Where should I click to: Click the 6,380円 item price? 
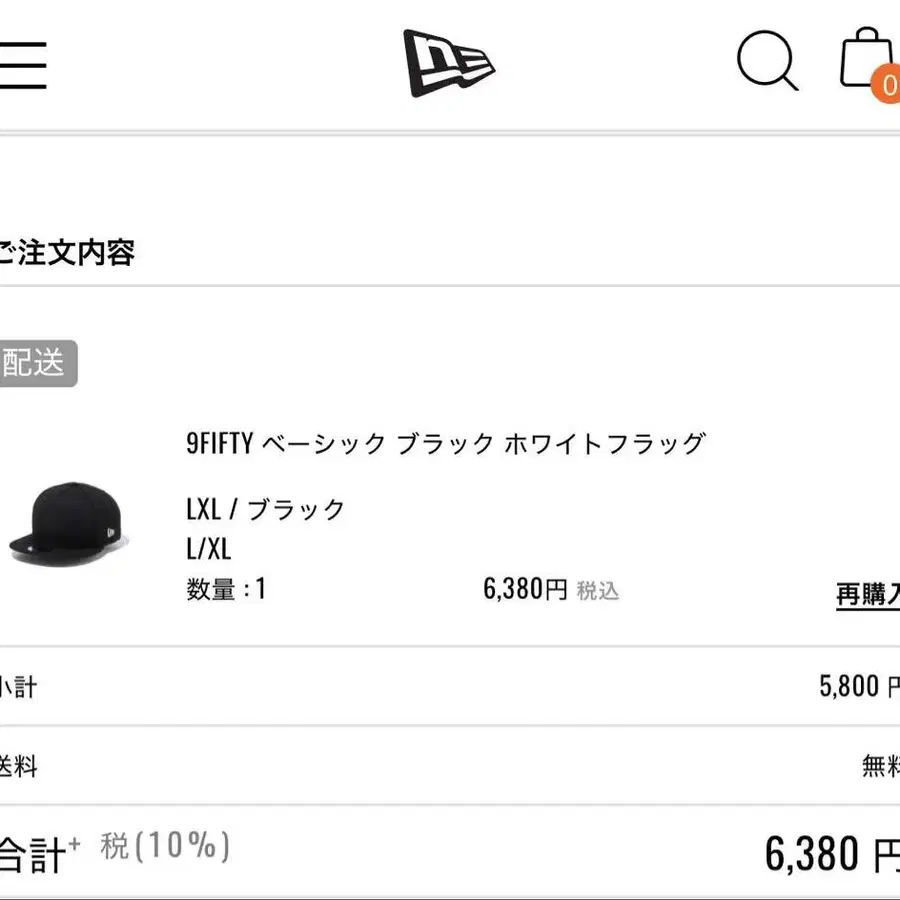pyautogui.click(x=525, y=589)
